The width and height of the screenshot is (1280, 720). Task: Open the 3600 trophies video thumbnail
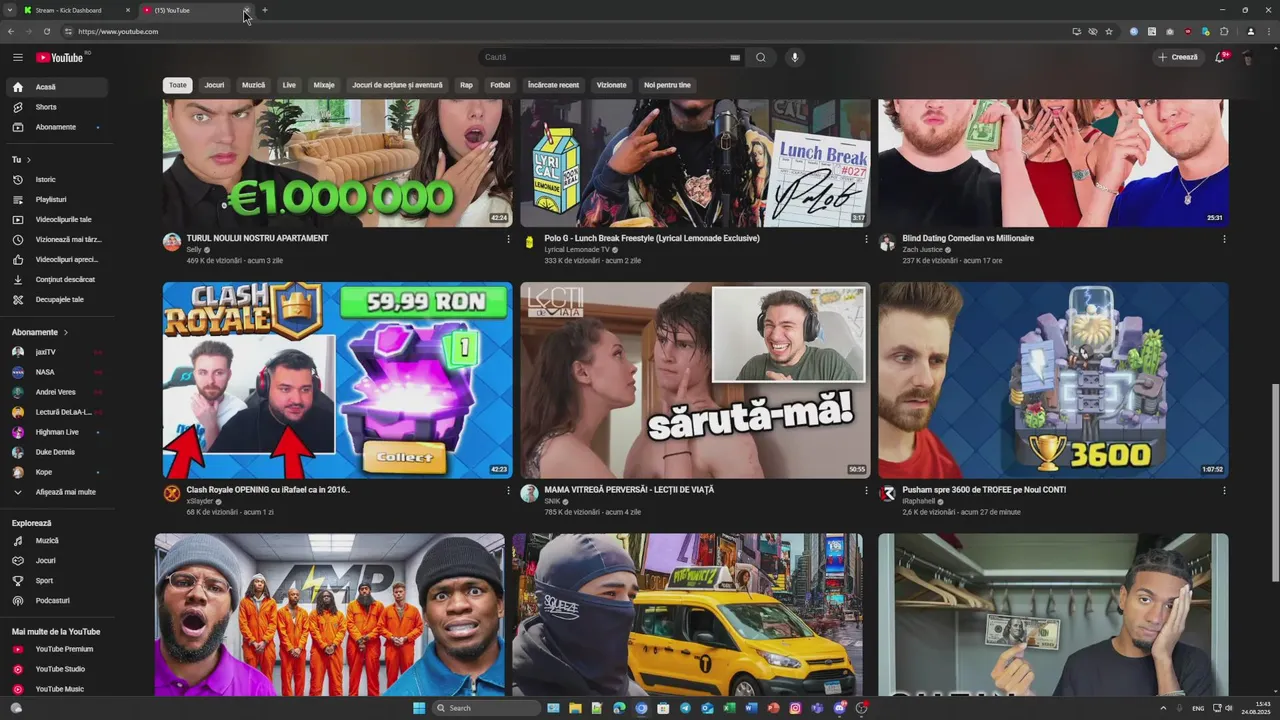(x=1053, y=380)
